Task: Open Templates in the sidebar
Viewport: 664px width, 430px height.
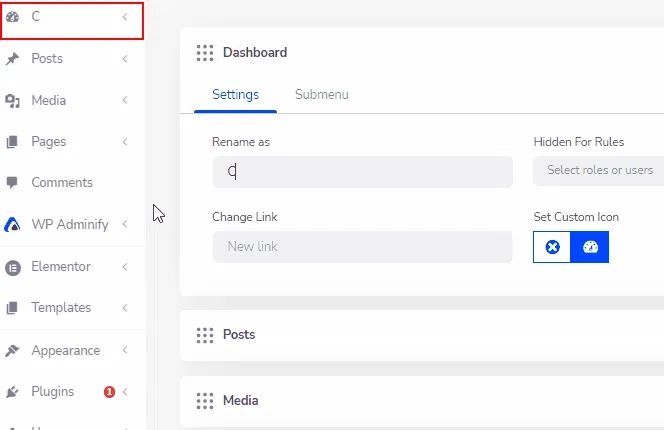Action: 61,308
